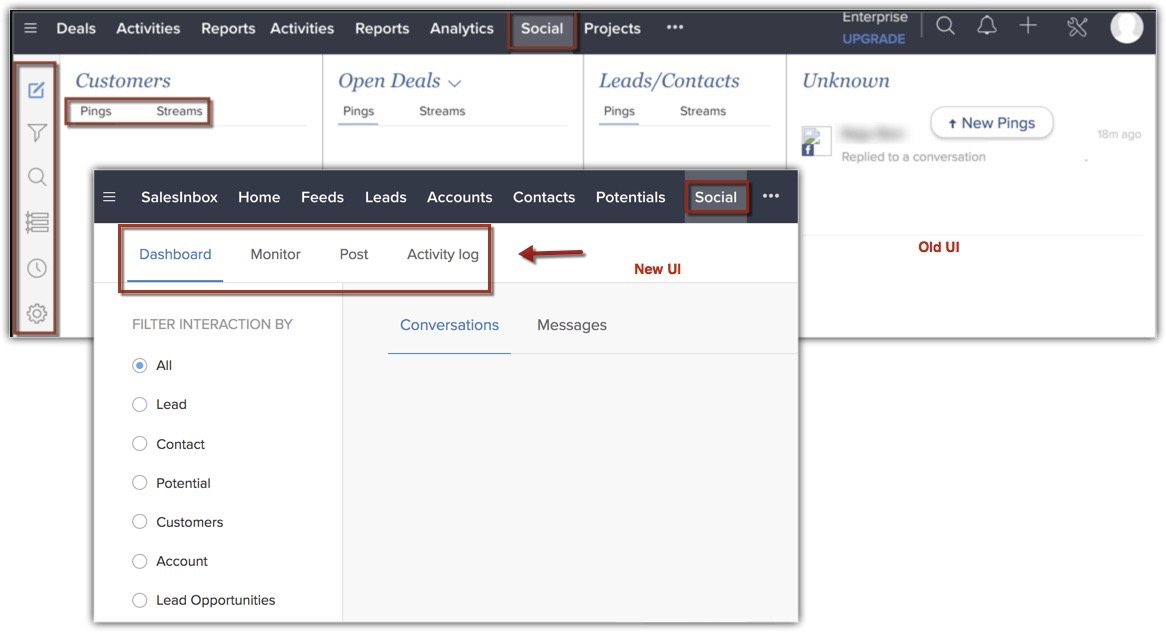This screenshot has width=1166, height=642.
Task: Open Deals module in Old UI navbar
Action: (x=76, y=28)
